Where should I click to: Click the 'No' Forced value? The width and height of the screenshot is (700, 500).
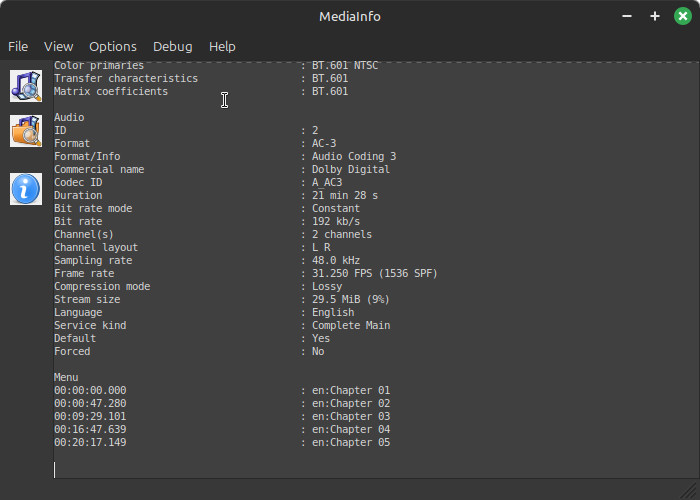pyautogui.click(x=318, y=351)
